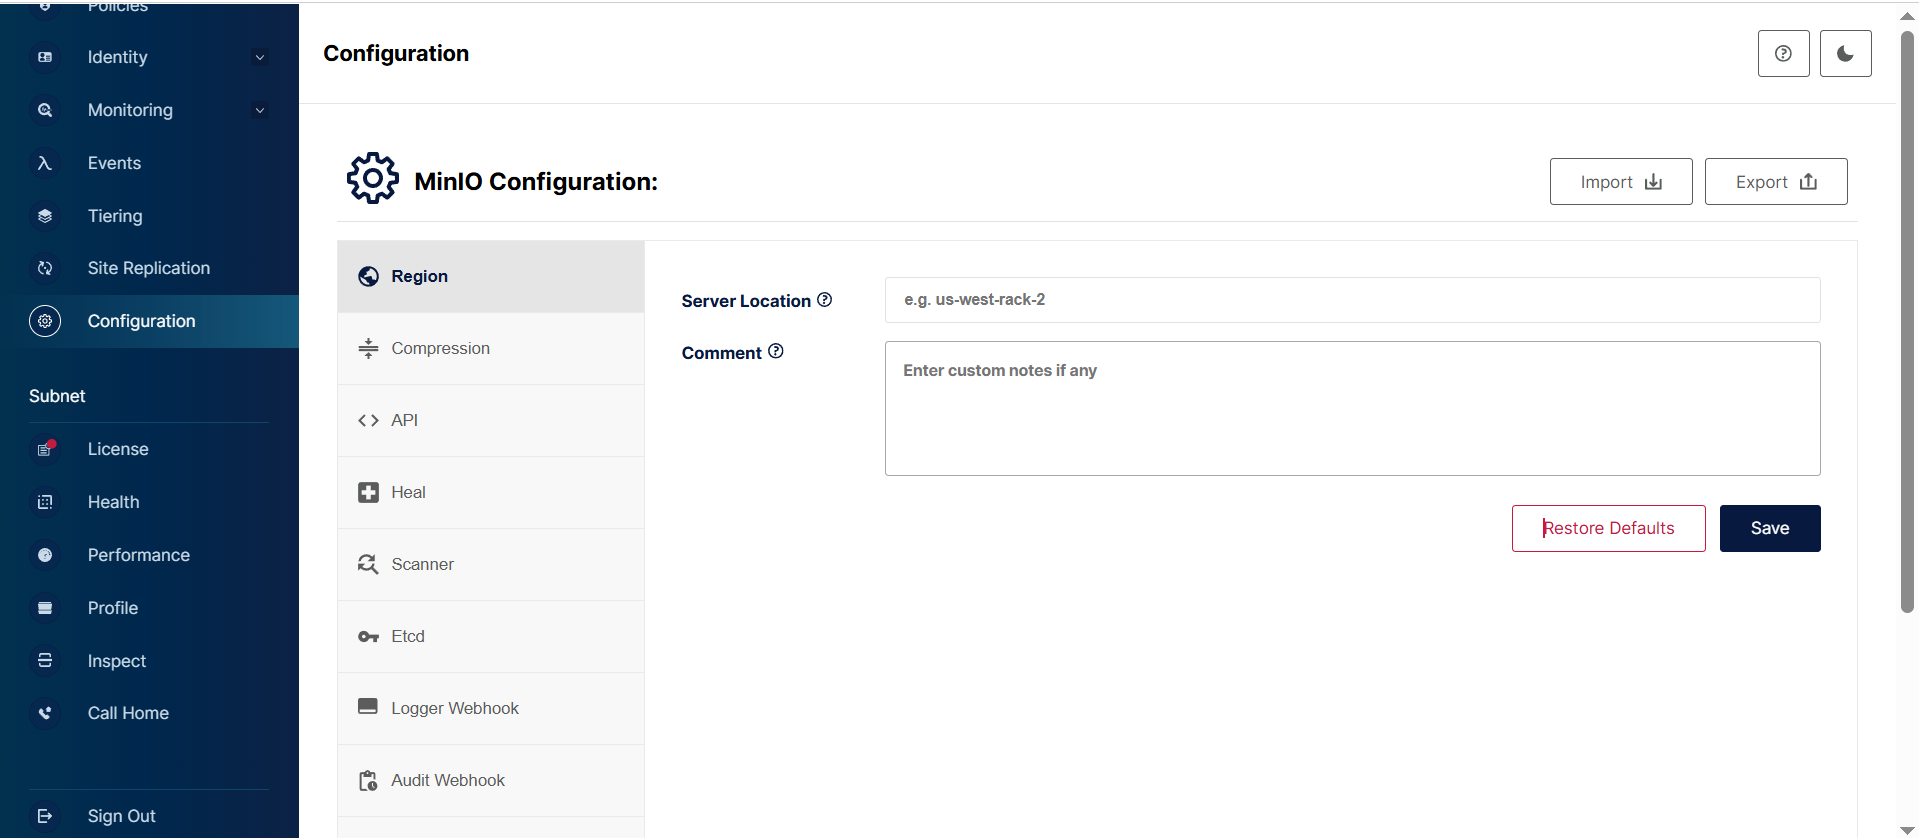Click the Inspect icon in sidebar
This screenshot has width=1919, height=838.
coord(45,660)
